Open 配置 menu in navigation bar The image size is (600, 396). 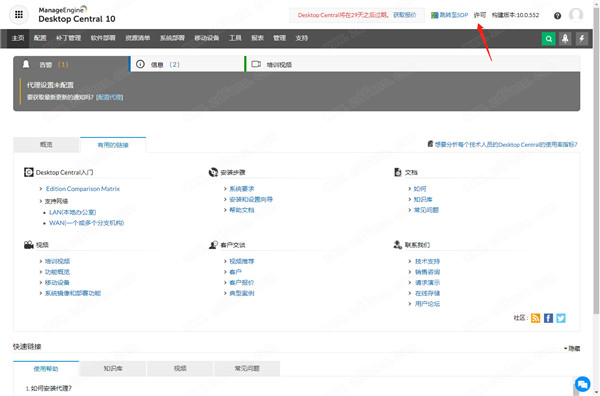40,38
